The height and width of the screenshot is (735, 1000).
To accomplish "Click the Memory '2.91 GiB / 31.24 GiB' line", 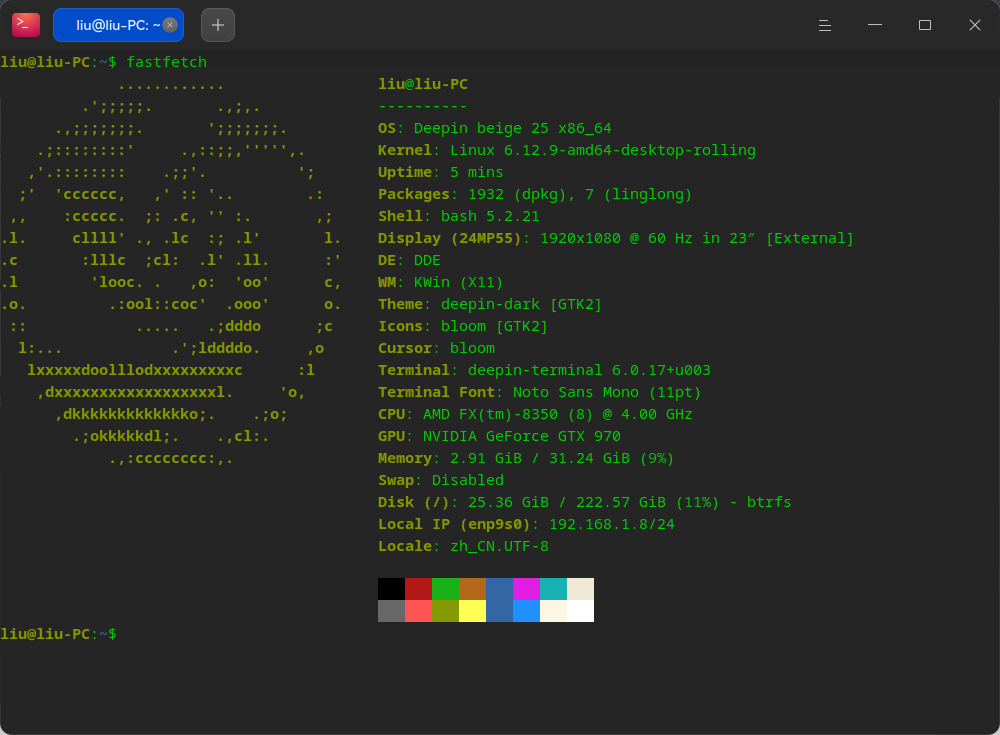I will click(x=526, y=458).
